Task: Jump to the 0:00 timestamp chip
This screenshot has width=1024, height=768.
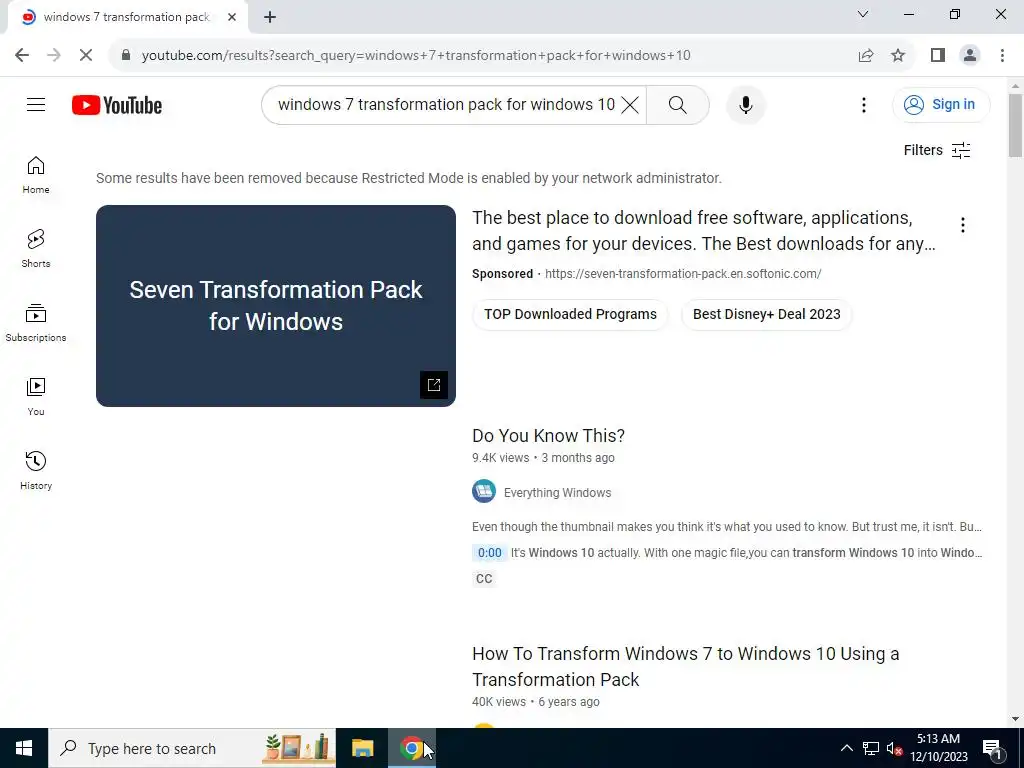Action: tap(489, 553)
